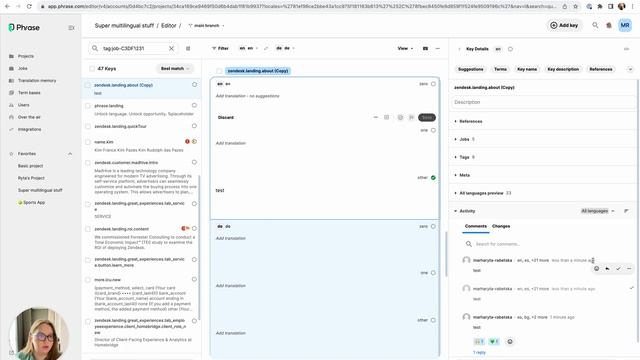Click status circle next to Key Details
The width and height of the screenshot is (640, 360).
(x=510, y=49)
